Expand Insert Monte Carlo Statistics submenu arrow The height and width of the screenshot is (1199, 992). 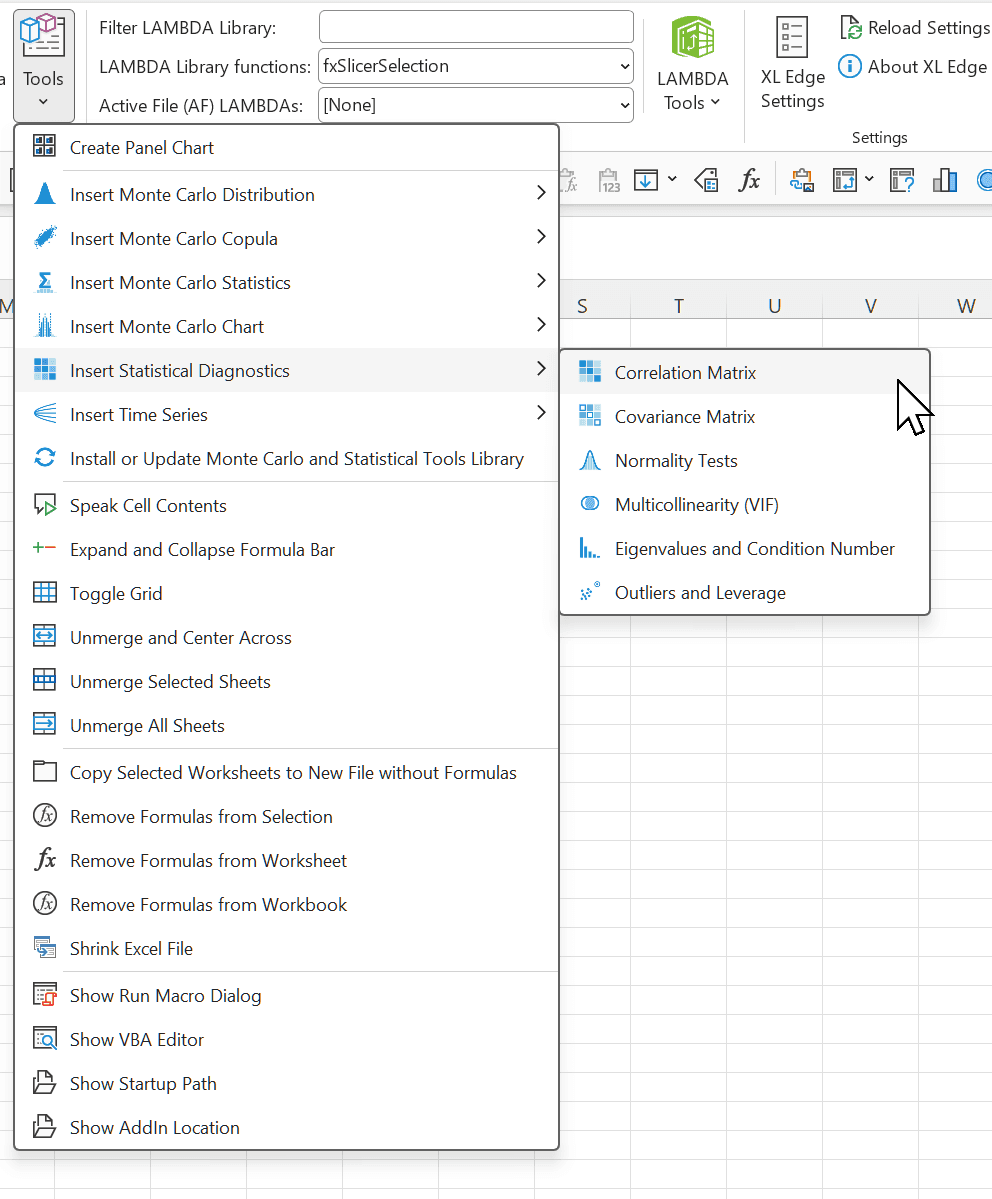(x=542, y=281)
